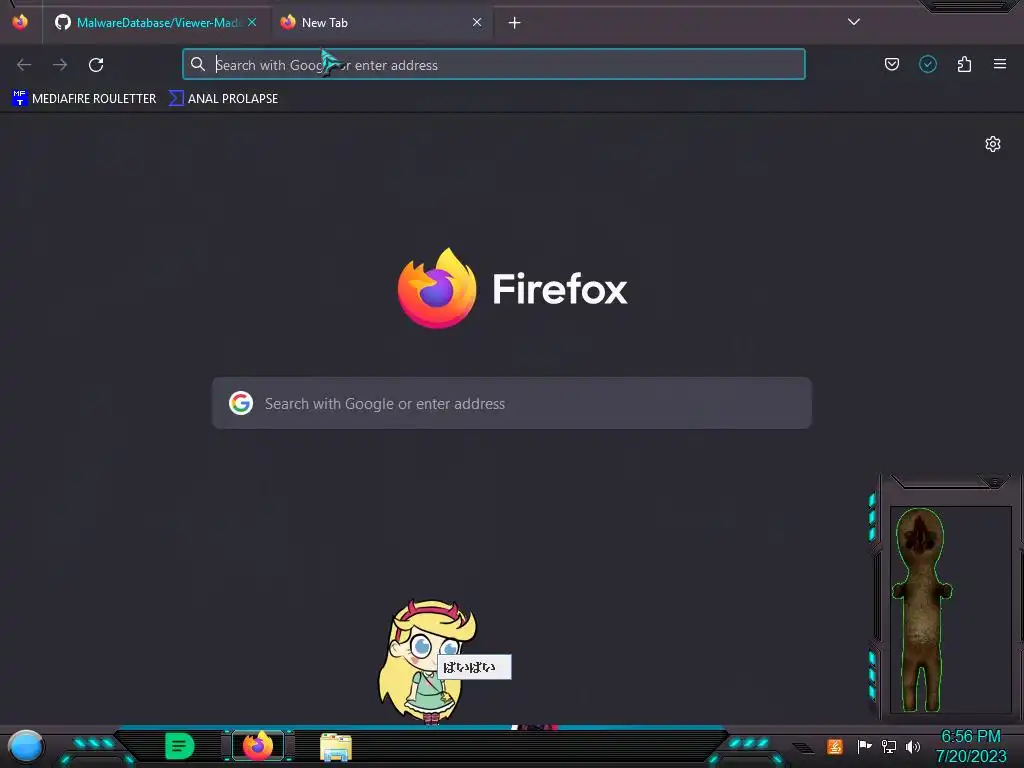This screenshot has height=768, width=1024.
Task: Close the MalwareDatabase GitHub tab
Action: pyautogui.click(x=252, y=23)
